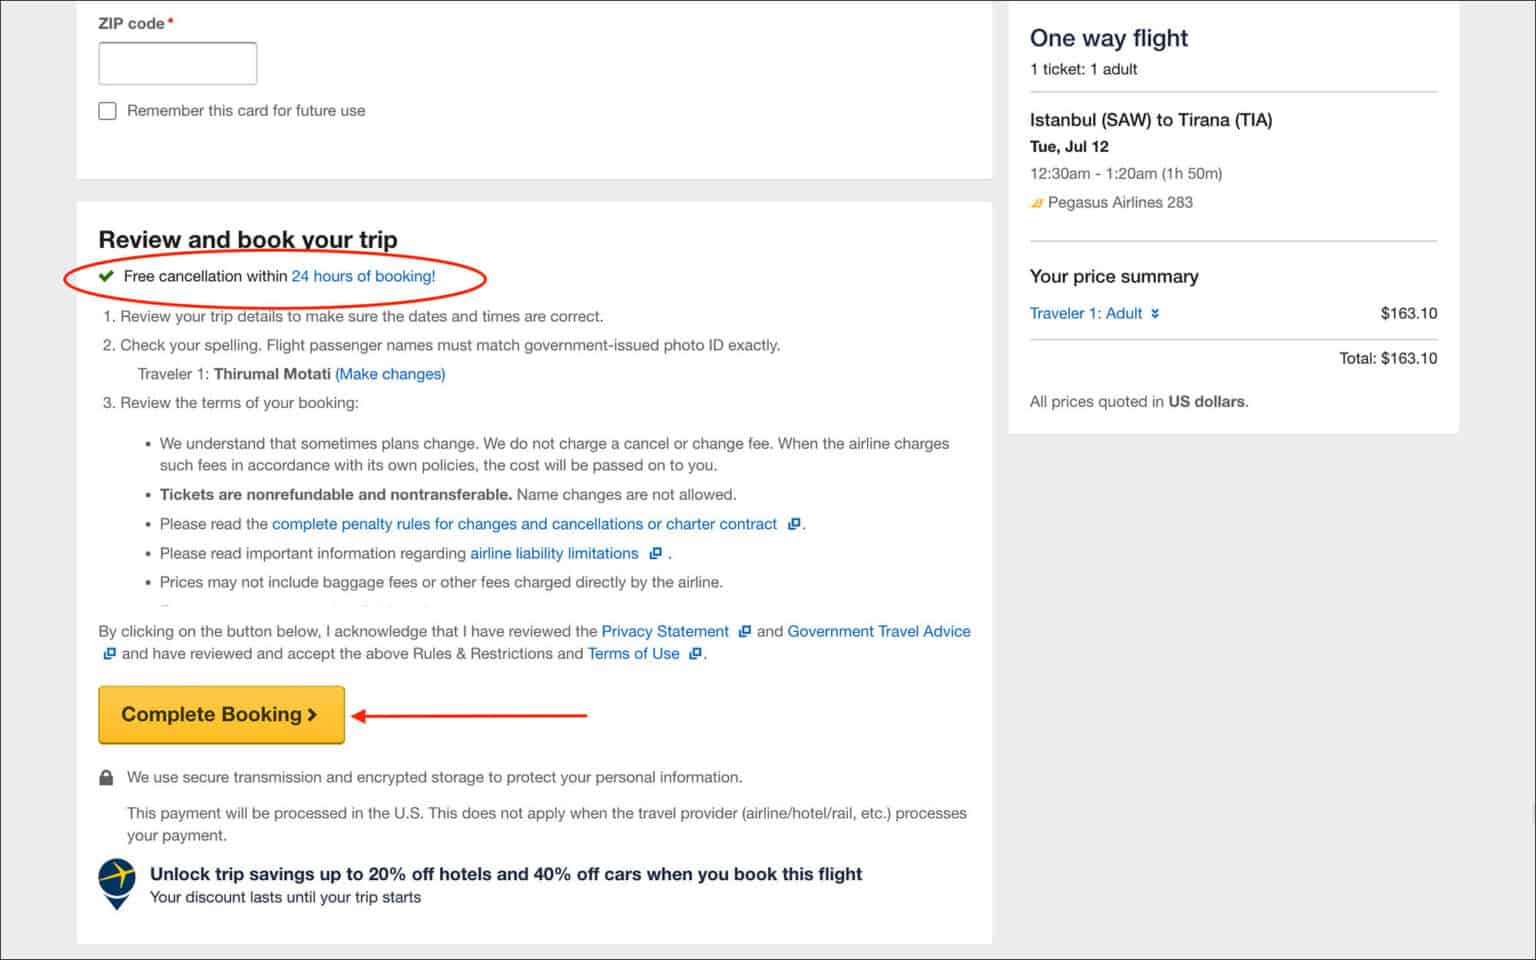Open the airline liability limitations link
The width and height of the screenshot is (1536, 960).
click(554, 553)
